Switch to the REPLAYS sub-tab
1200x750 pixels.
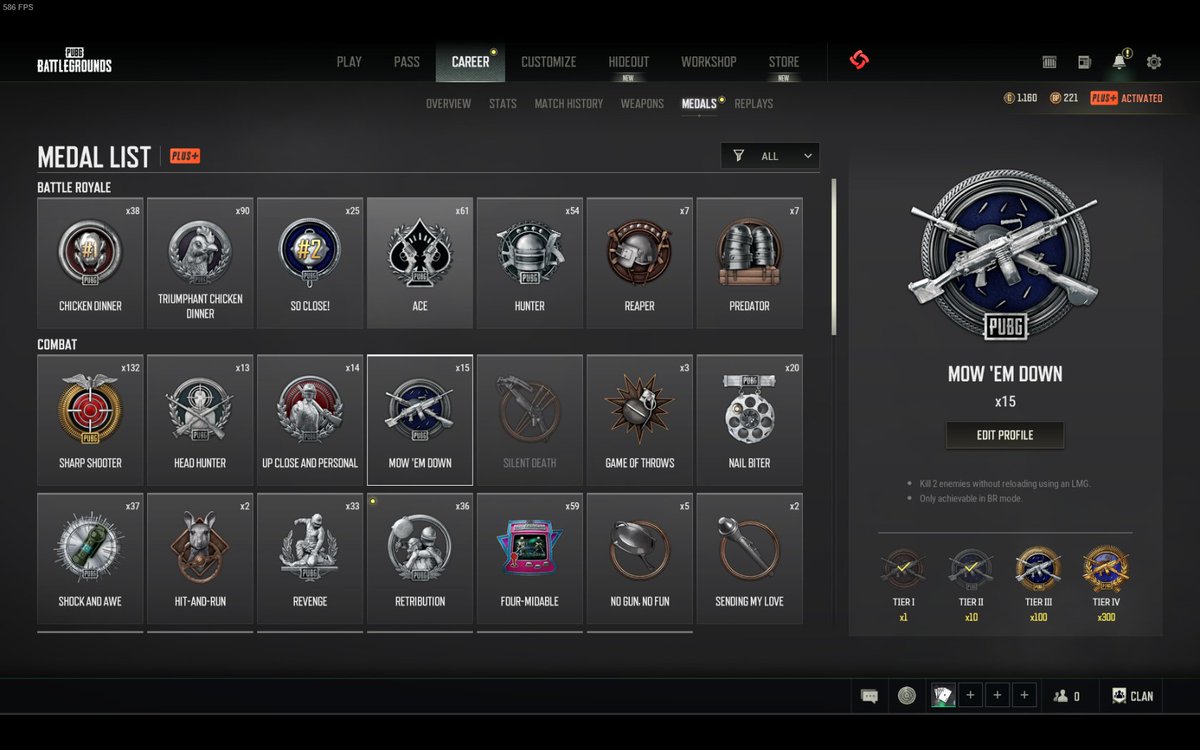pyautogui.click(x=754, y=104)
